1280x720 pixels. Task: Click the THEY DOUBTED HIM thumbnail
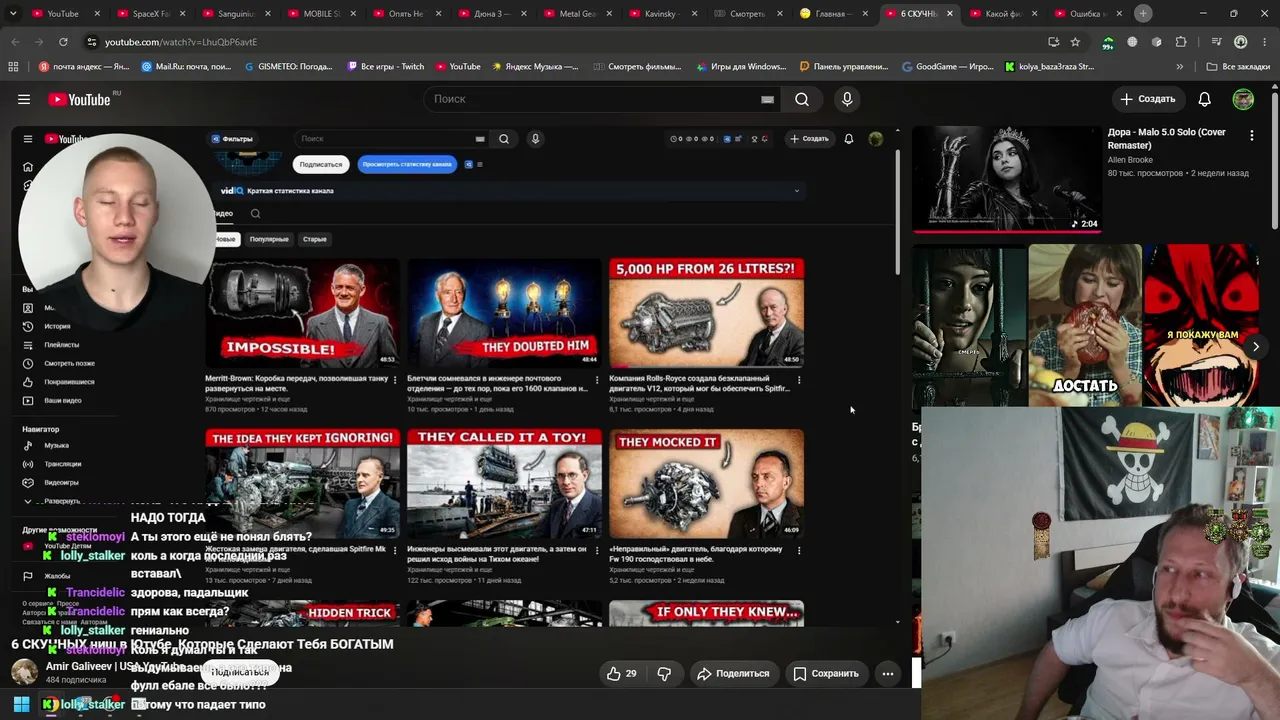click(x=504, y=313)
